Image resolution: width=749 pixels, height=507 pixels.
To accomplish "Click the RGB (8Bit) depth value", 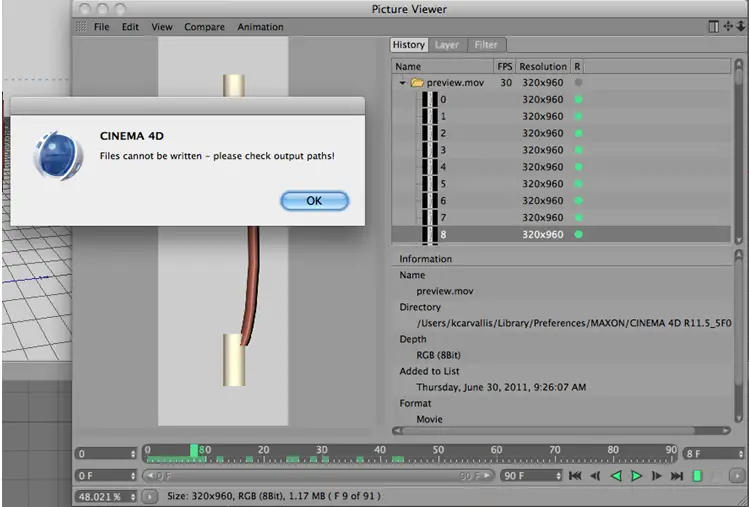I will (439, 355).
